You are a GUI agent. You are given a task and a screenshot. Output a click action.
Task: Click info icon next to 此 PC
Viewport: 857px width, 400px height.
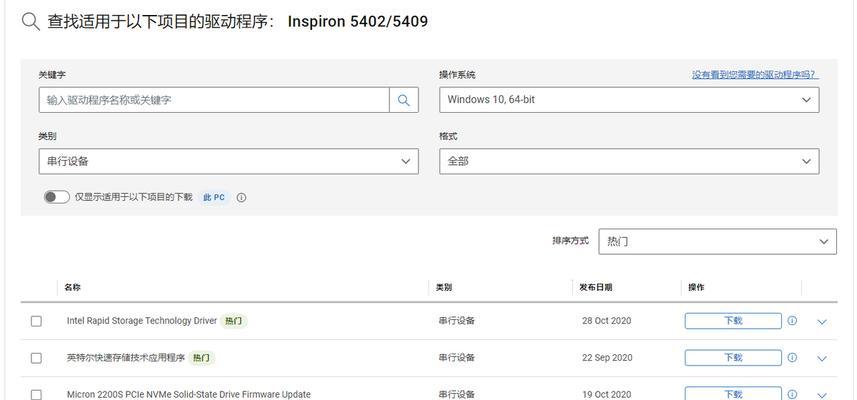click(242, 198)
